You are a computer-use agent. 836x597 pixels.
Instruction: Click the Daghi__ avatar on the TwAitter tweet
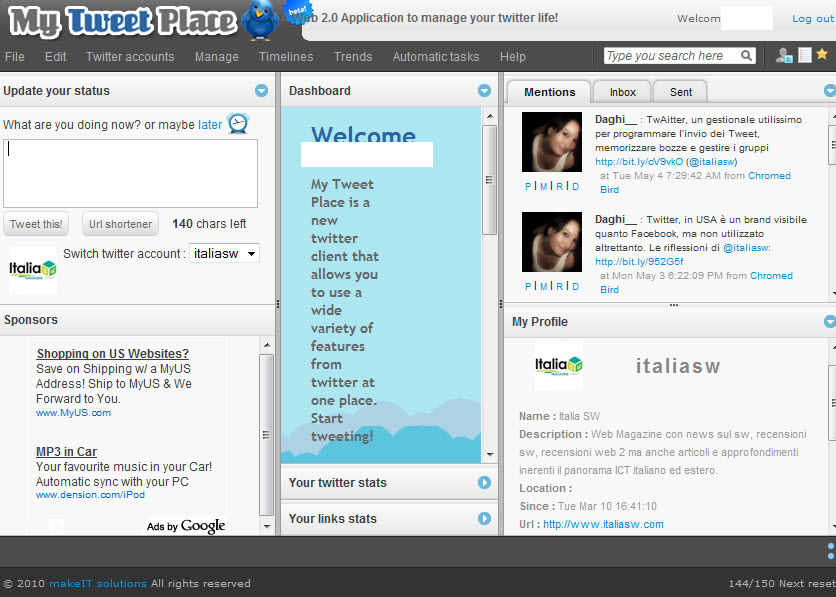[x=552, y=142]
